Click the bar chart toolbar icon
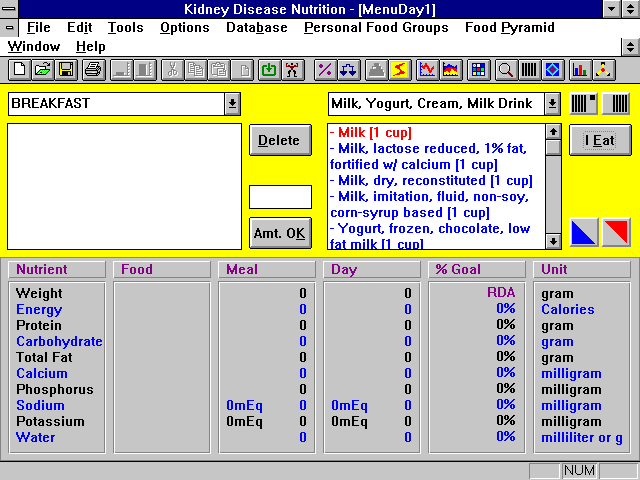 [579, 69]
